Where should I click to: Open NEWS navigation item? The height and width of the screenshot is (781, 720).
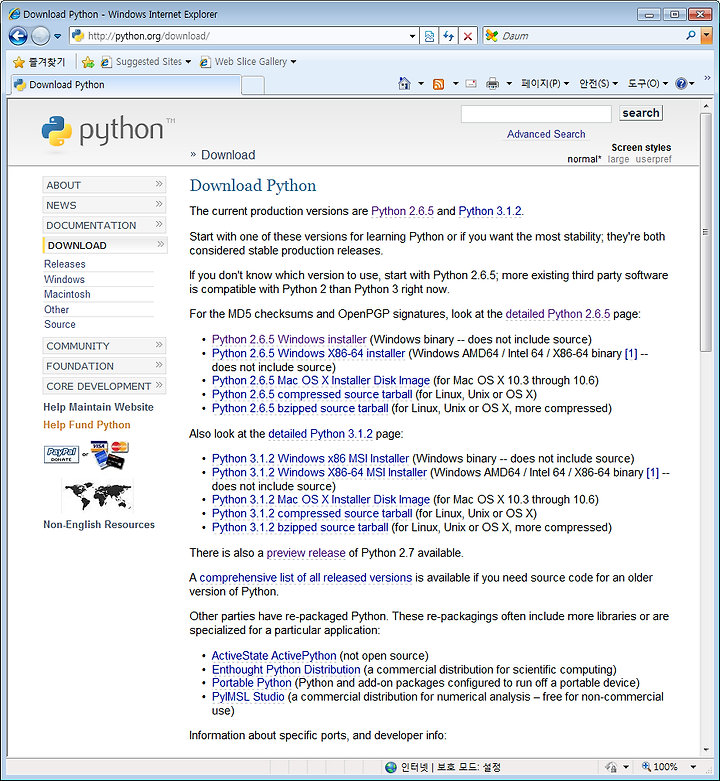pyautogui.click(x=104, y=205)
